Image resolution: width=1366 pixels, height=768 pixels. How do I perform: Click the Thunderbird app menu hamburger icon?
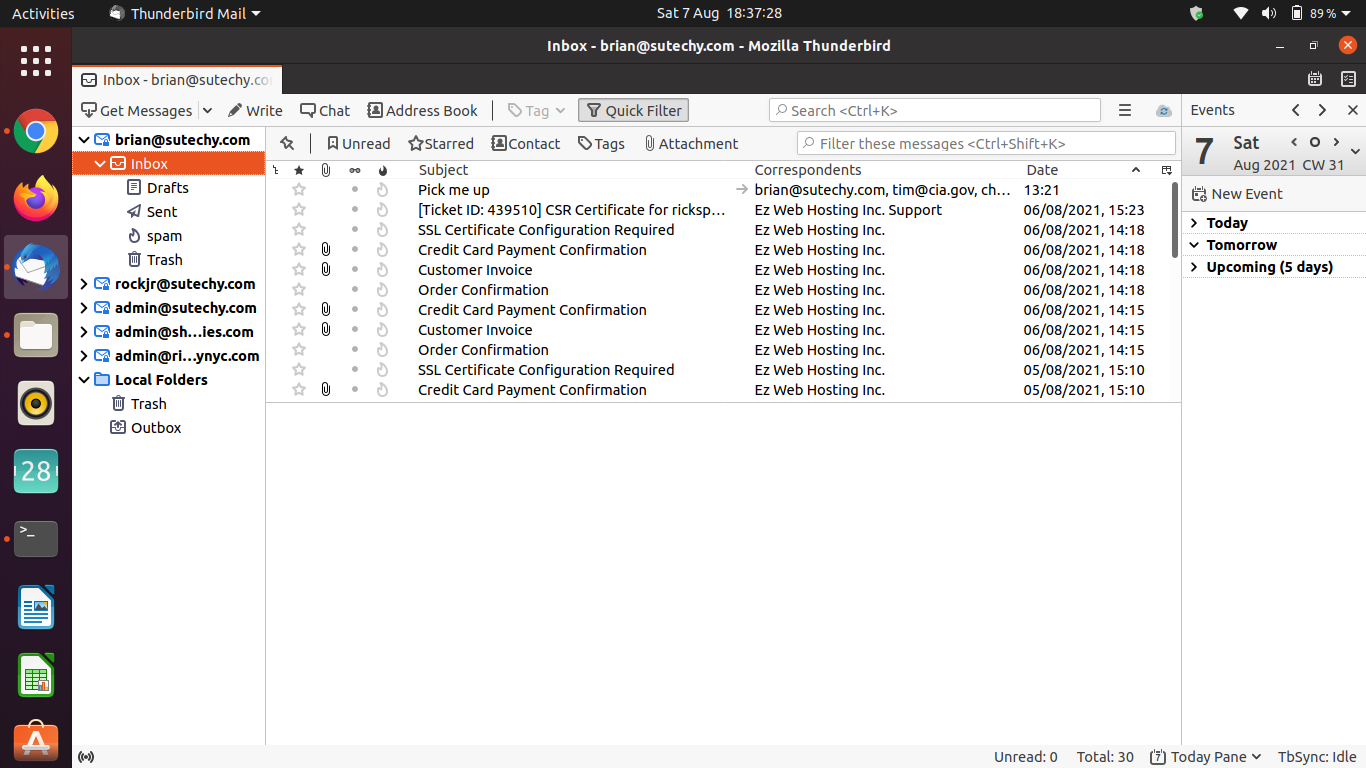tap(1125, 111)
